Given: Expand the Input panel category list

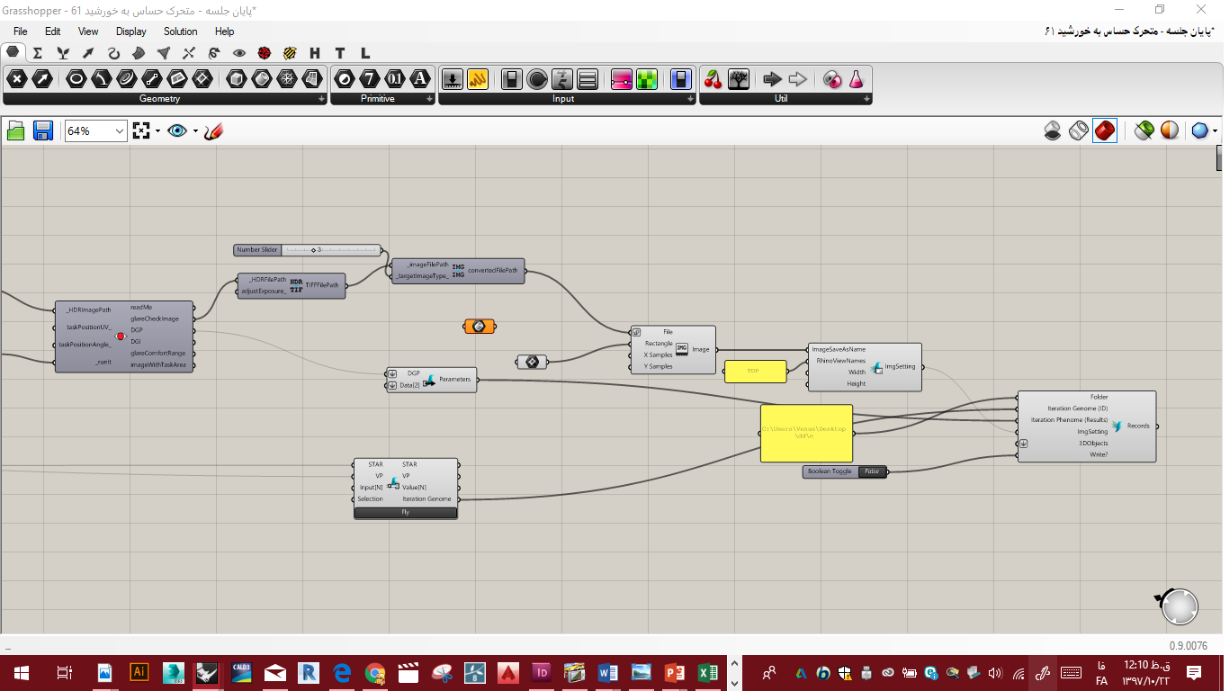Looking at the screenshot, I should click(690, 99).
